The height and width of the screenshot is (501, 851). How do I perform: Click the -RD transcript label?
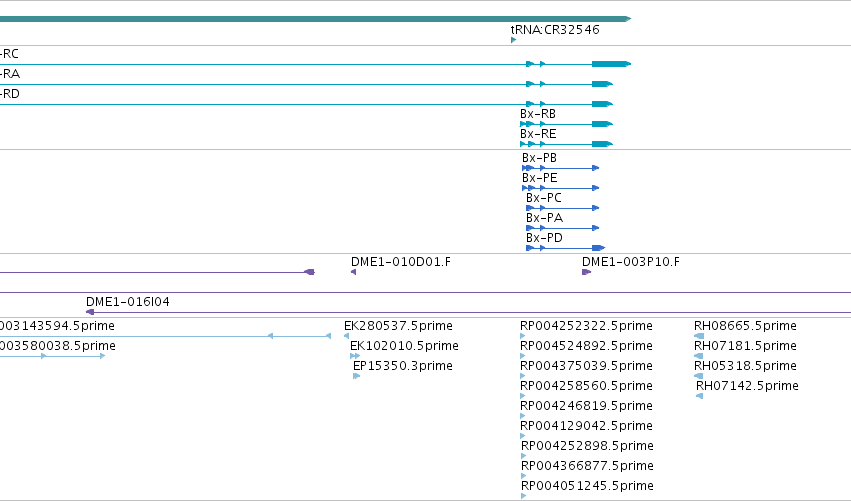point(10,94)
